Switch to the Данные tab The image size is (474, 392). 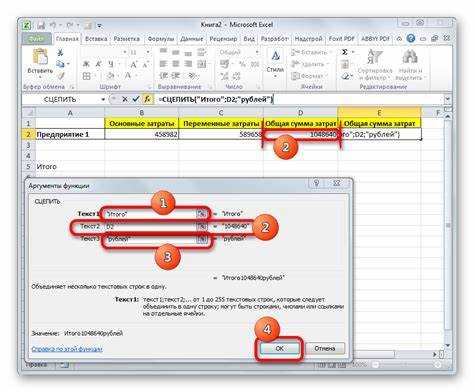tap(192, 39)
